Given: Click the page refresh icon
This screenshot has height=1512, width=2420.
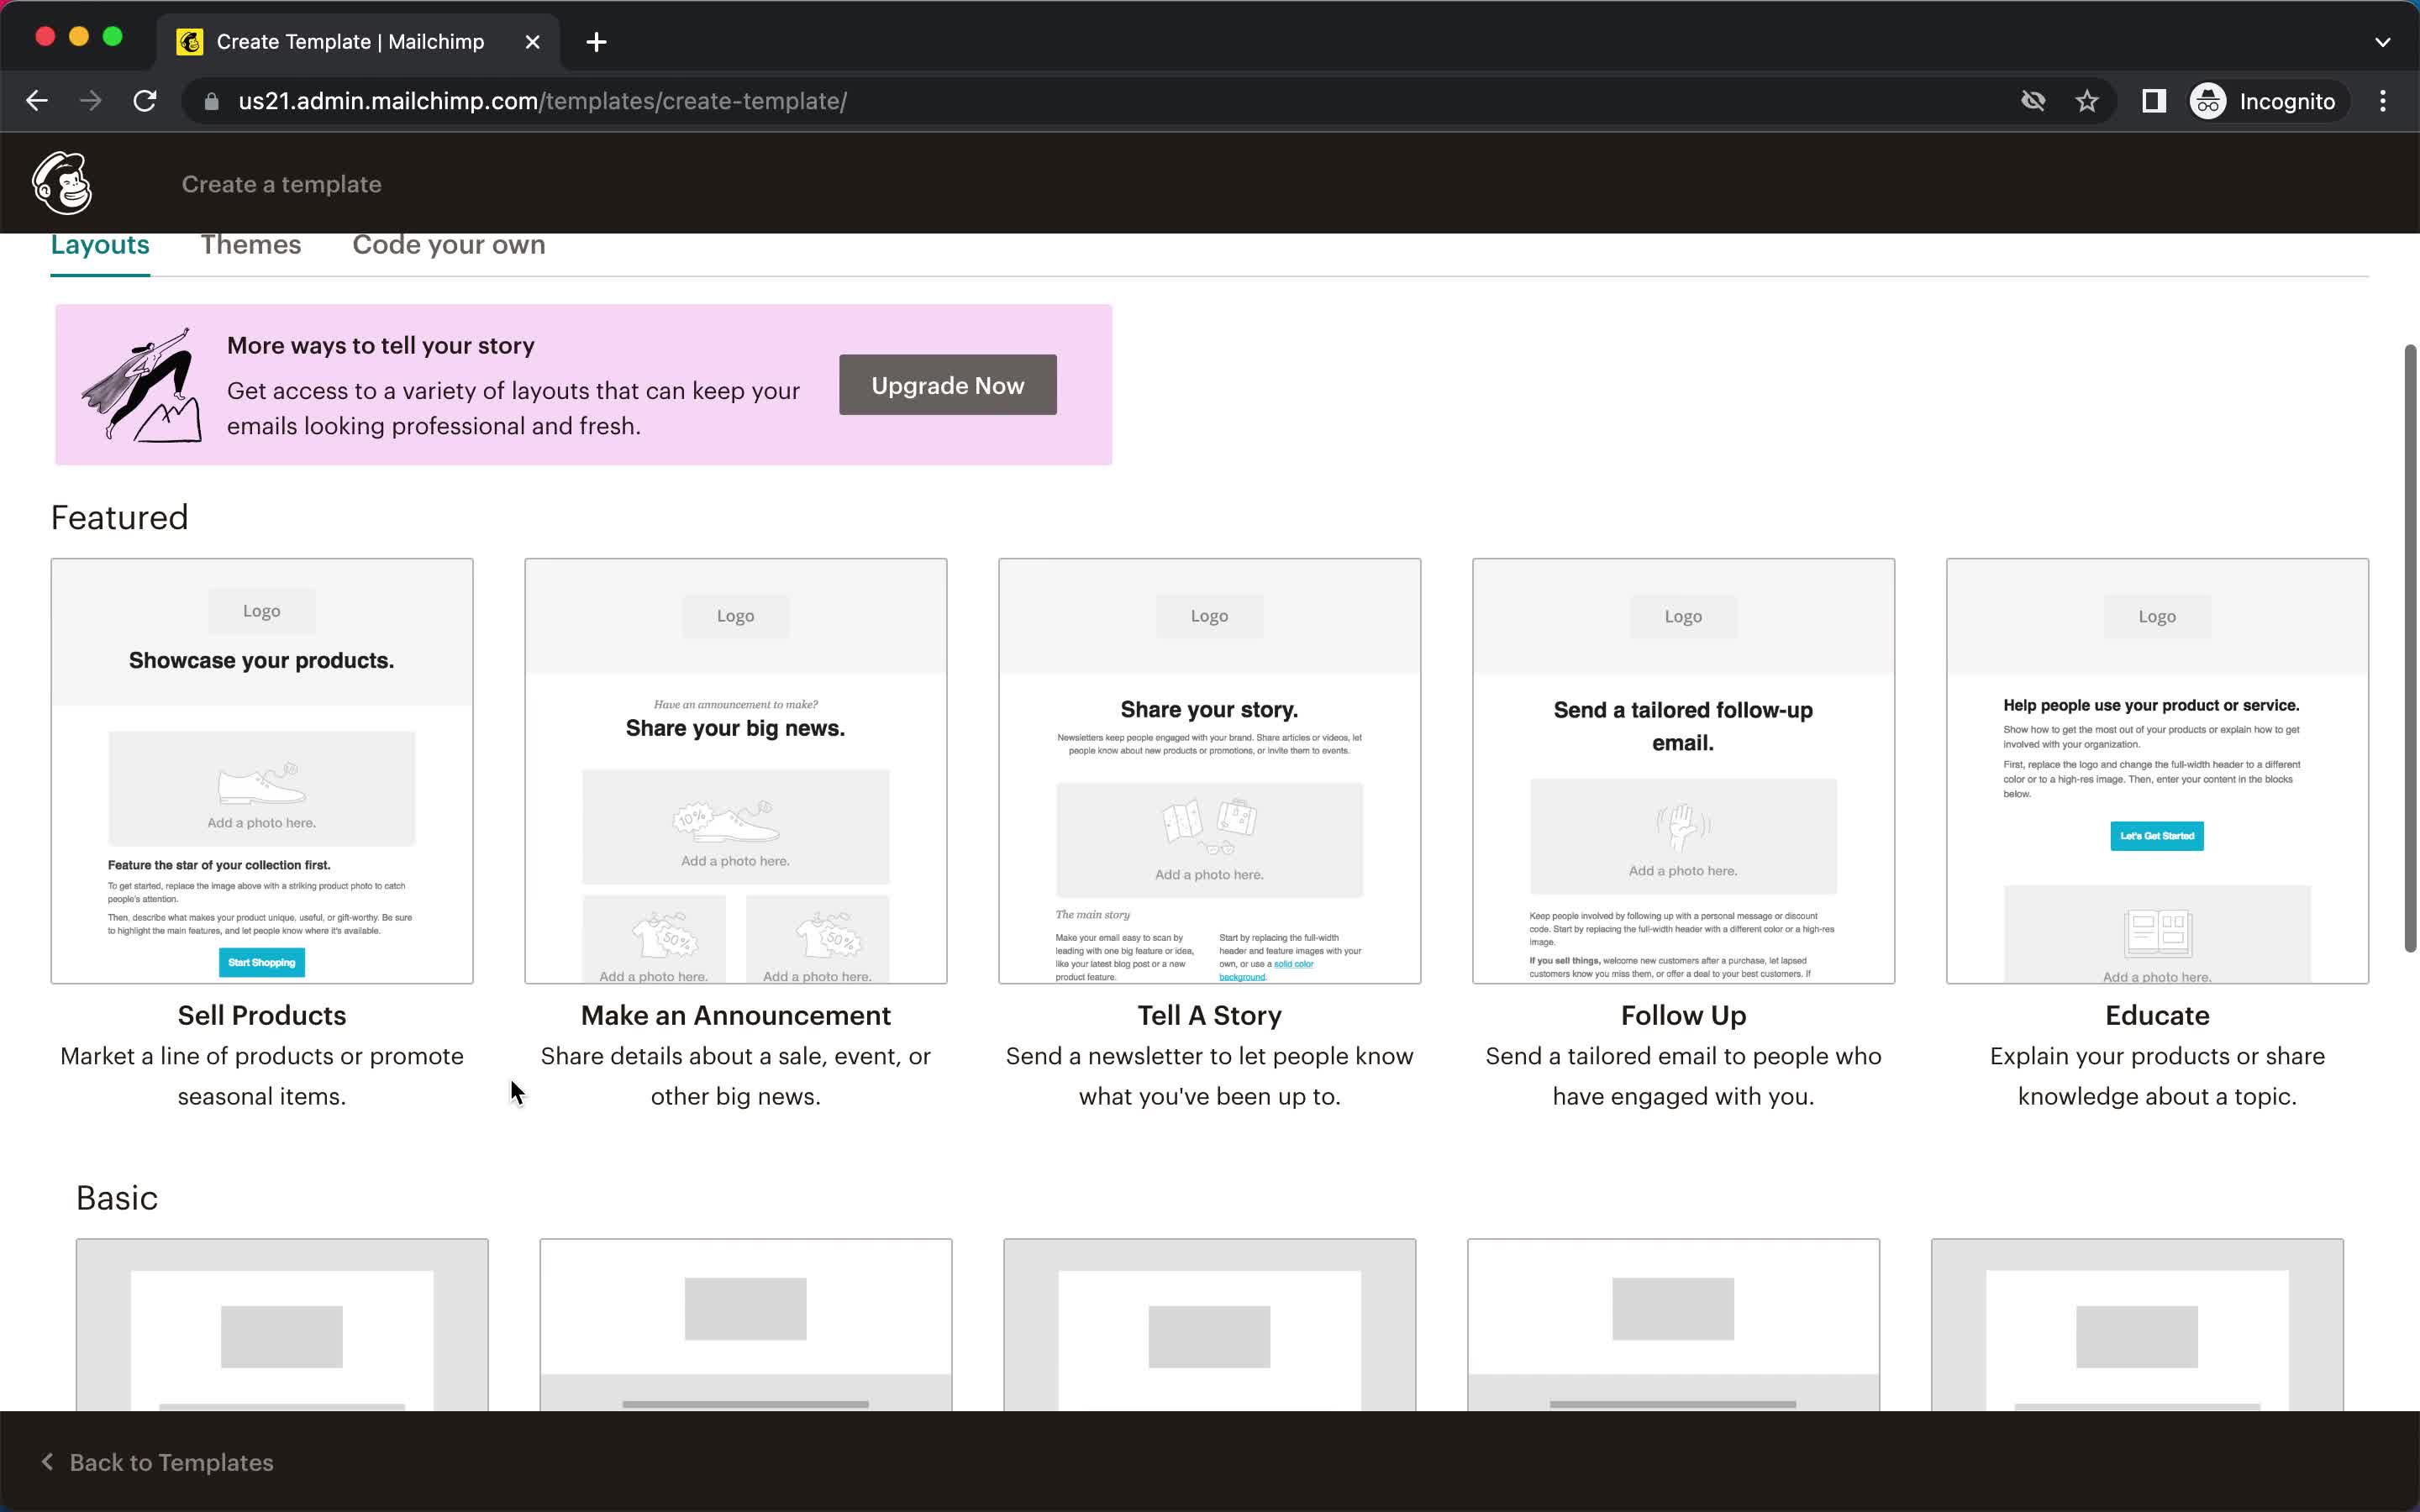Looking at the screenshot, I should pos(146,101).
